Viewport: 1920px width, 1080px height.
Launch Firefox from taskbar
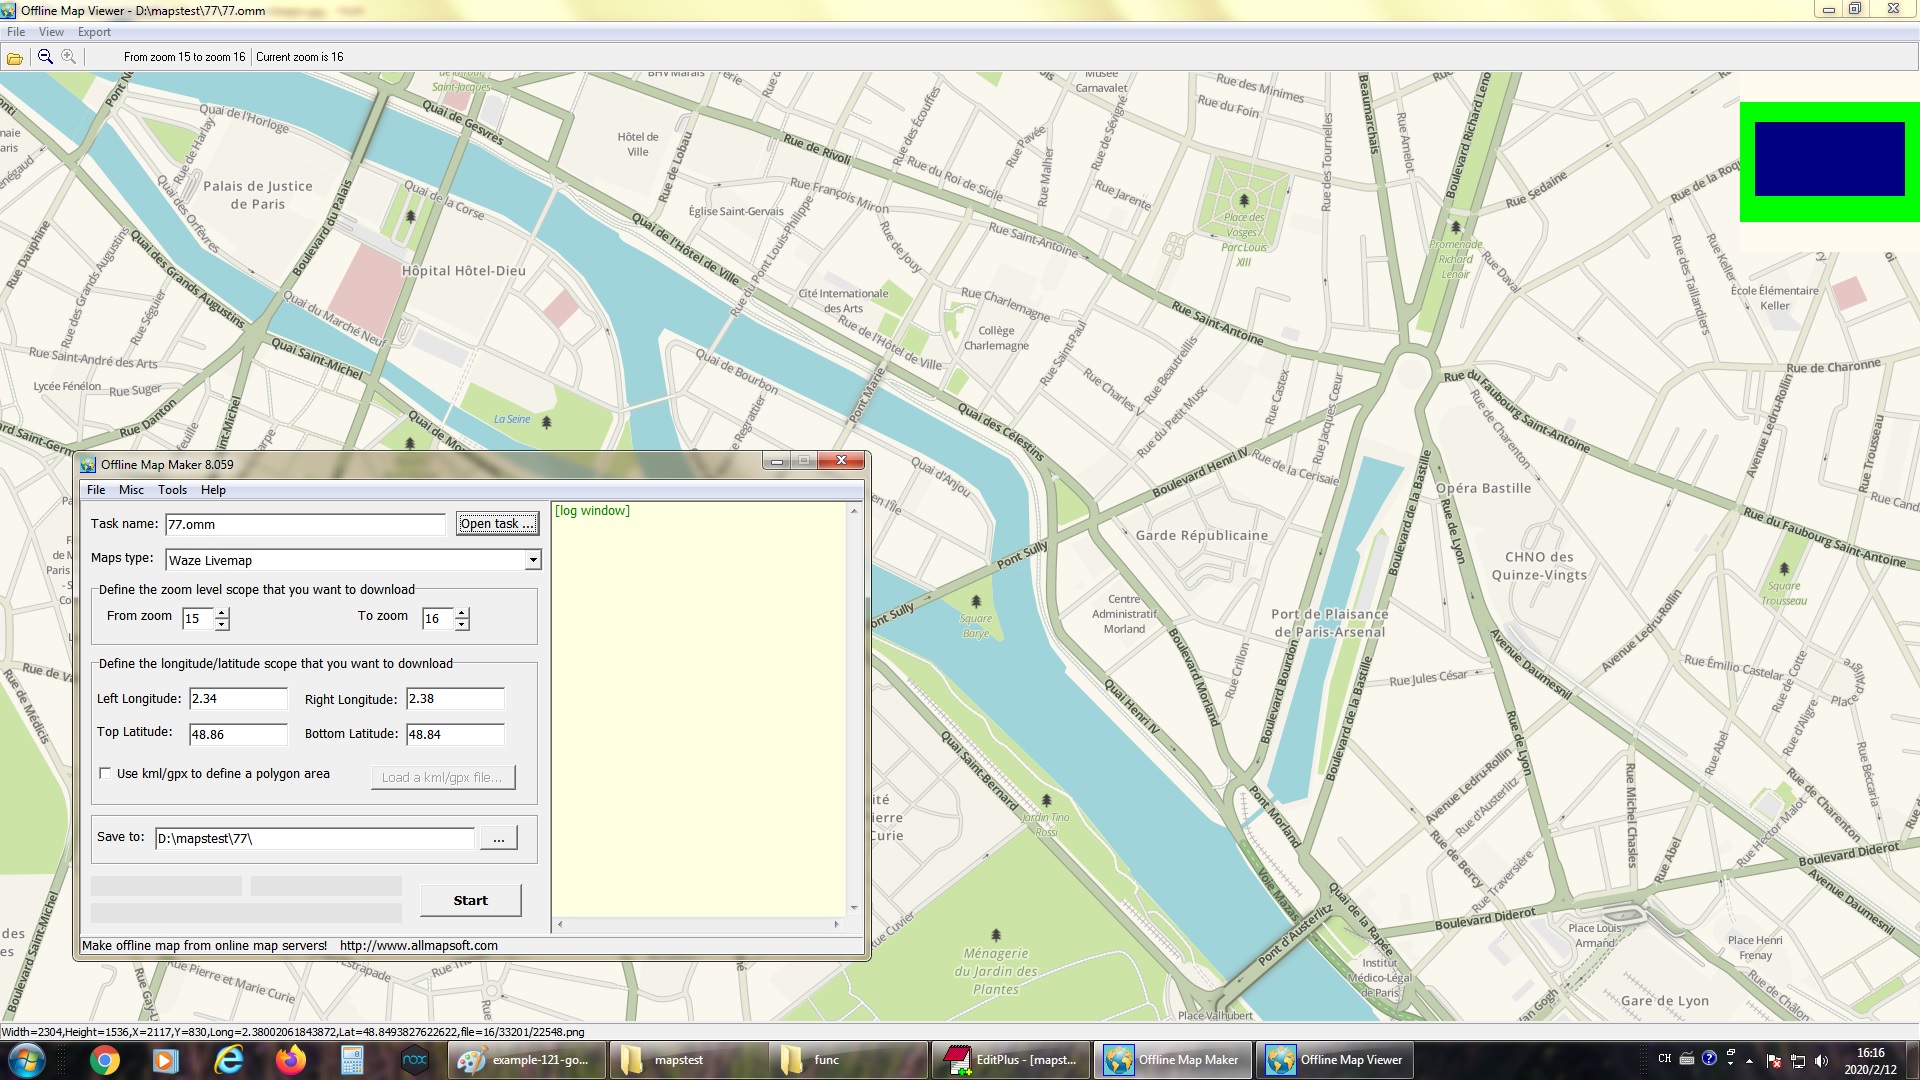coord(291,1060)
